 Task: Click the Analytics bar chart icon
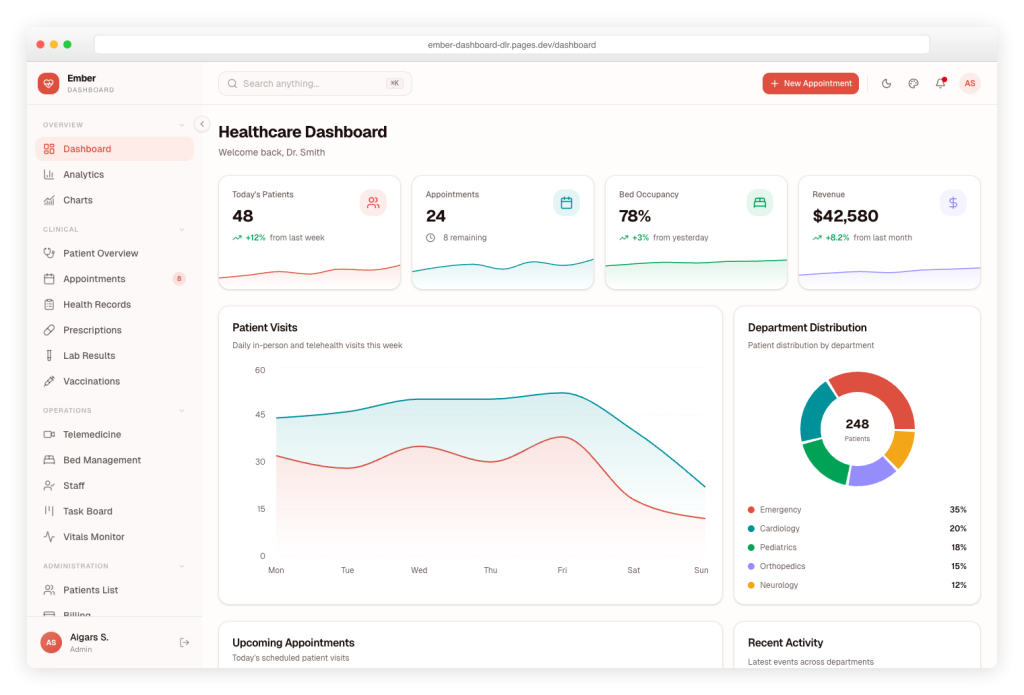49,174
